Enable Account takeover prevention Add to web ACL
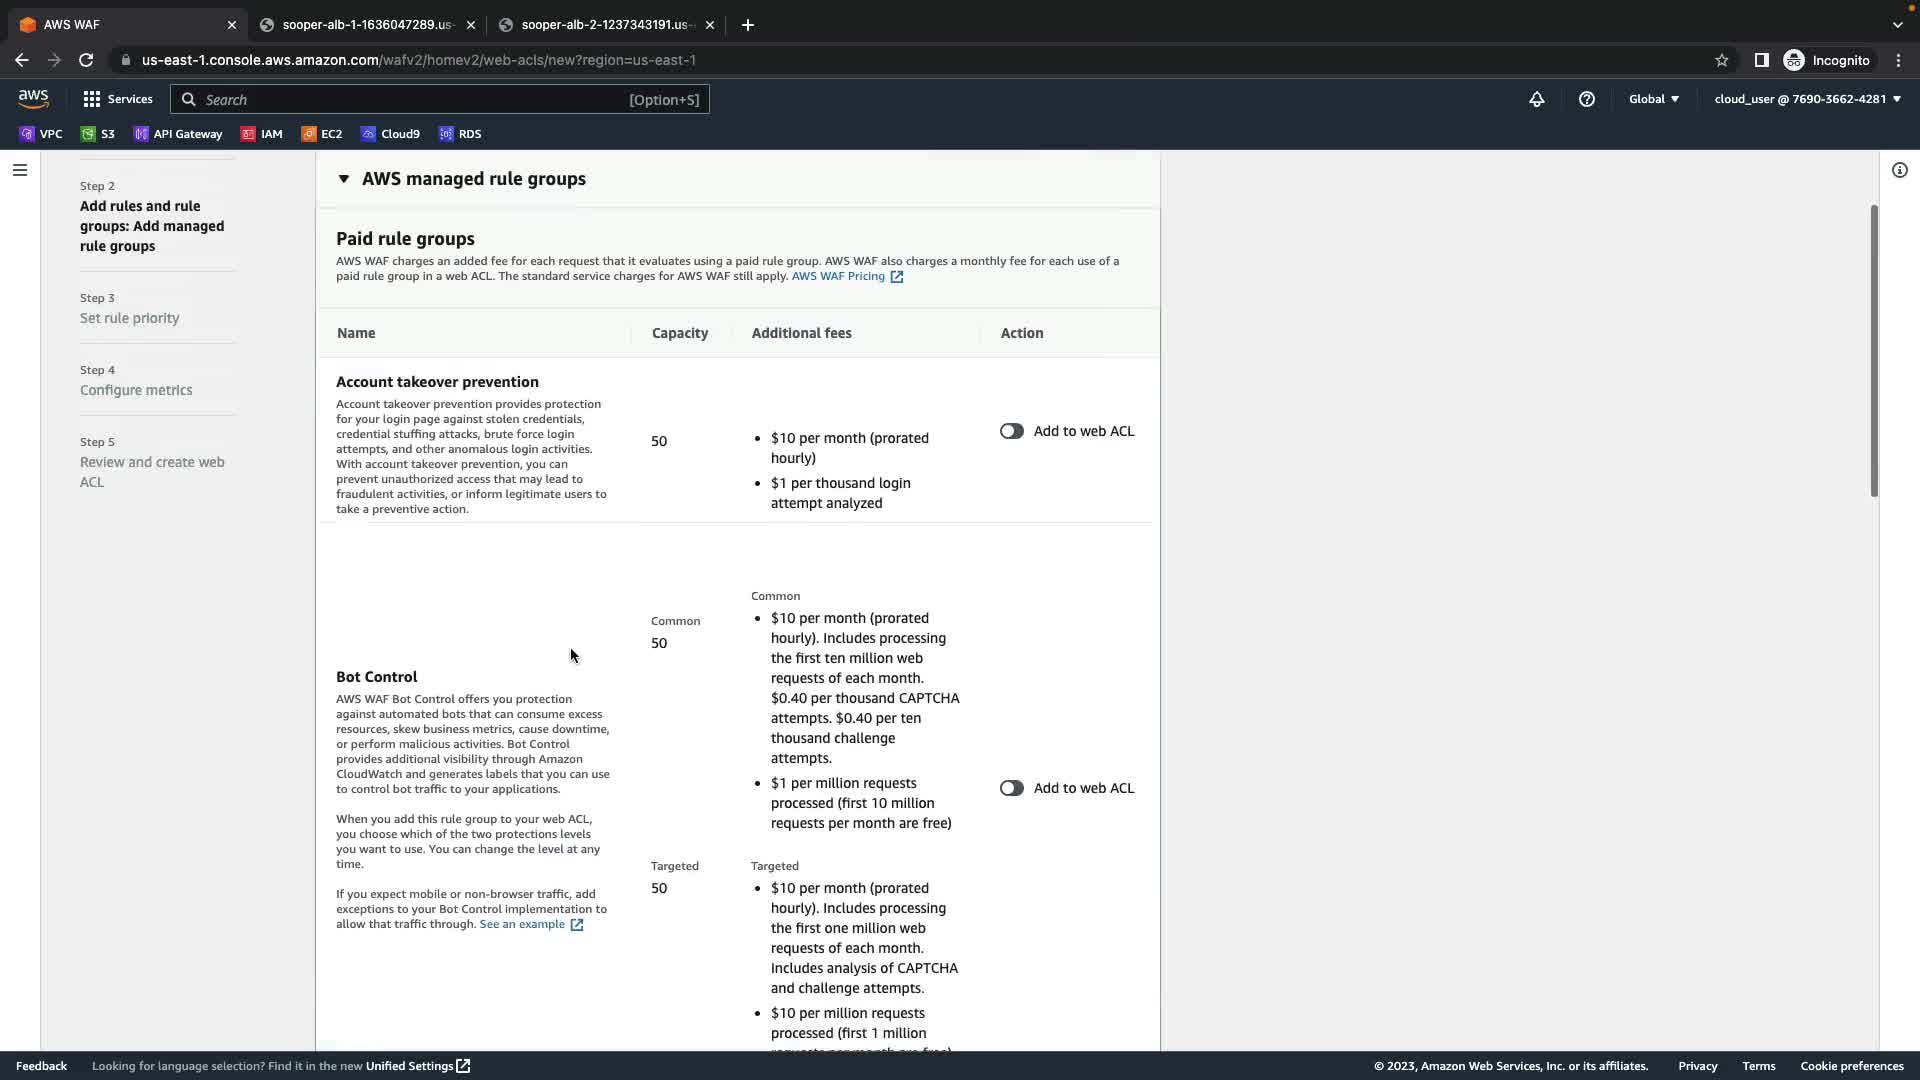The height and width of the screenshot is (1080, 1920). click(1011, 431)
